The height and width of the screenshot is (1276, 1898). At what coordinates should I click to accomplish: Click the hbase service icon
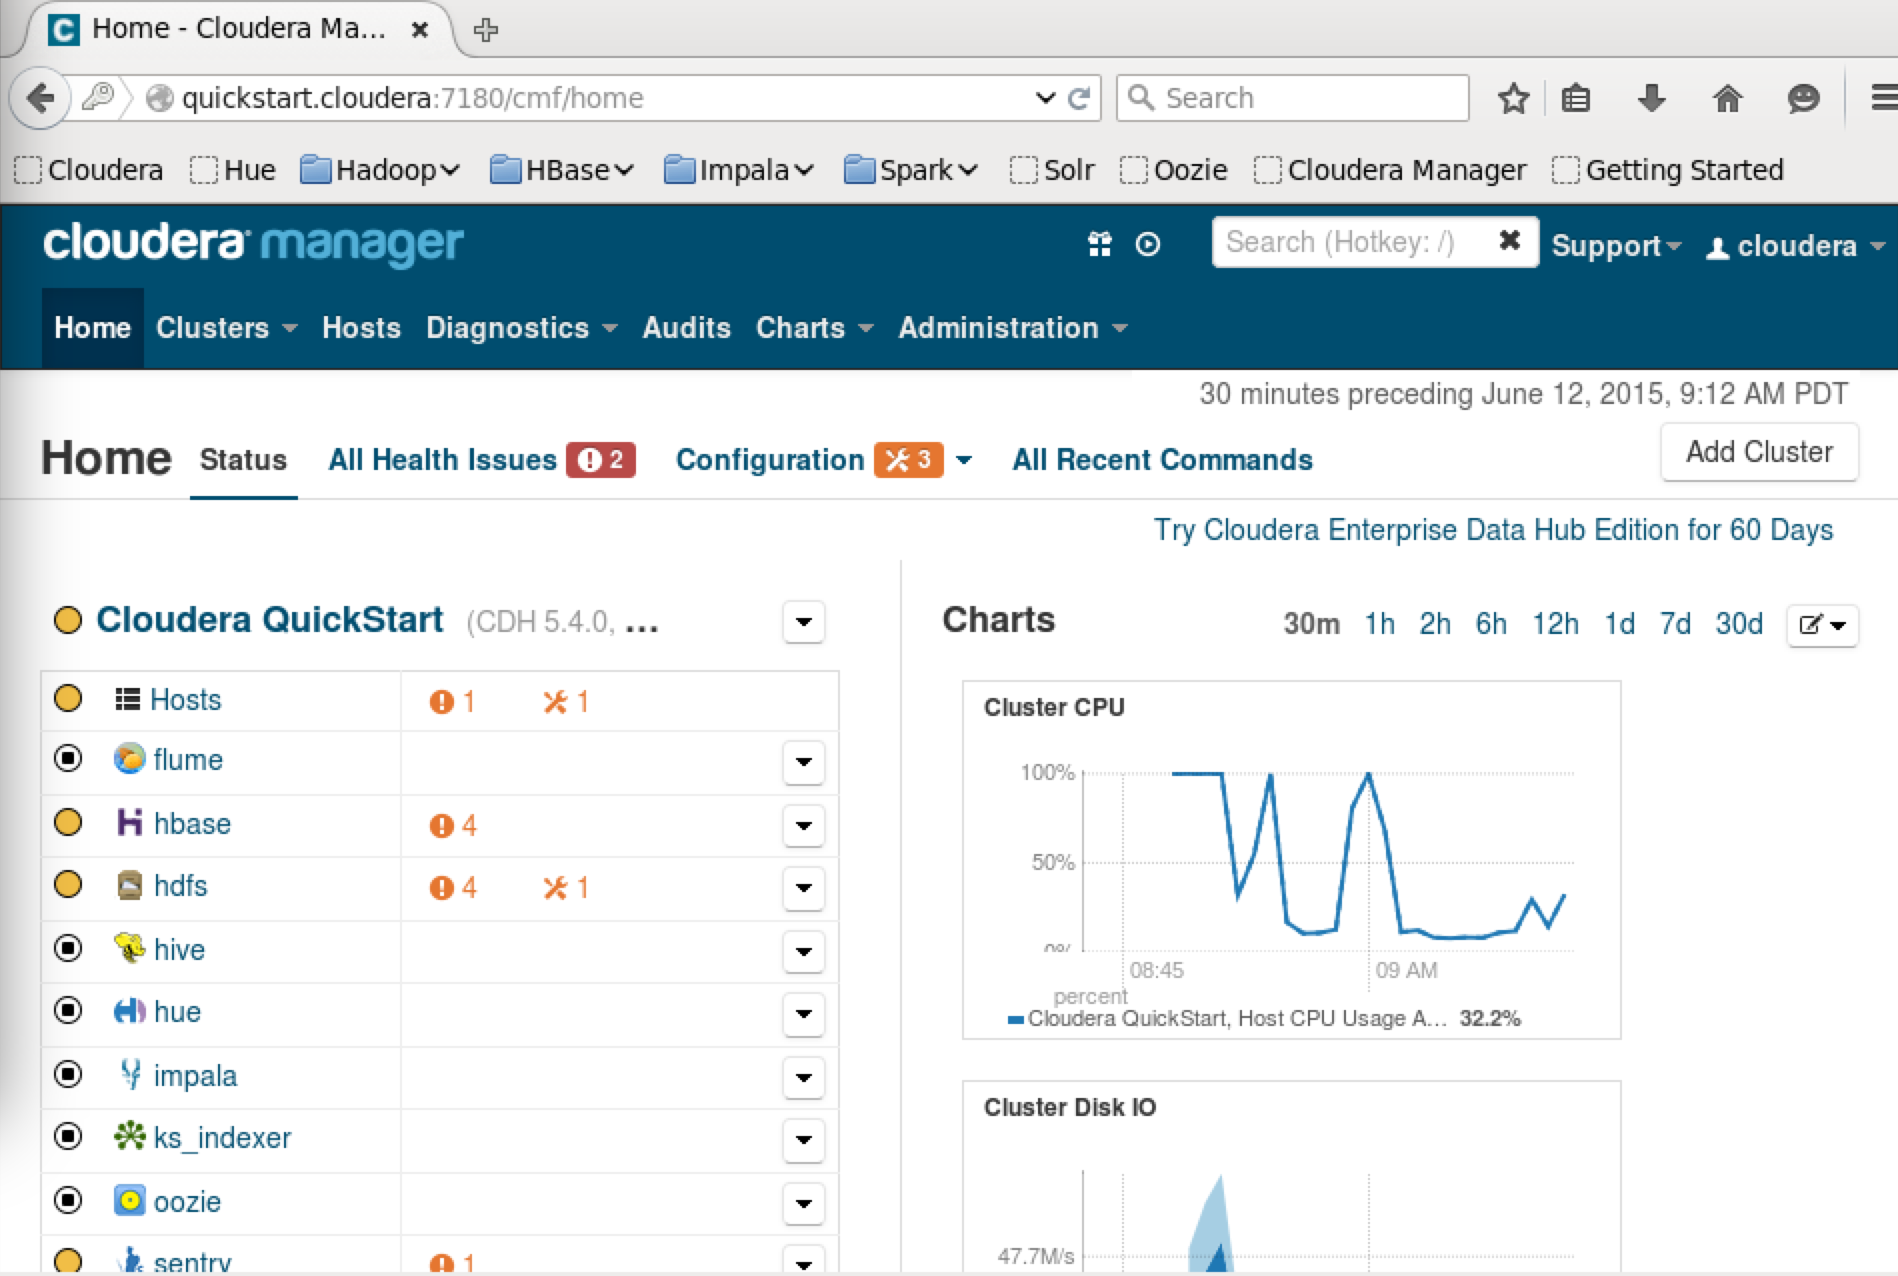(x=130, y=823)
